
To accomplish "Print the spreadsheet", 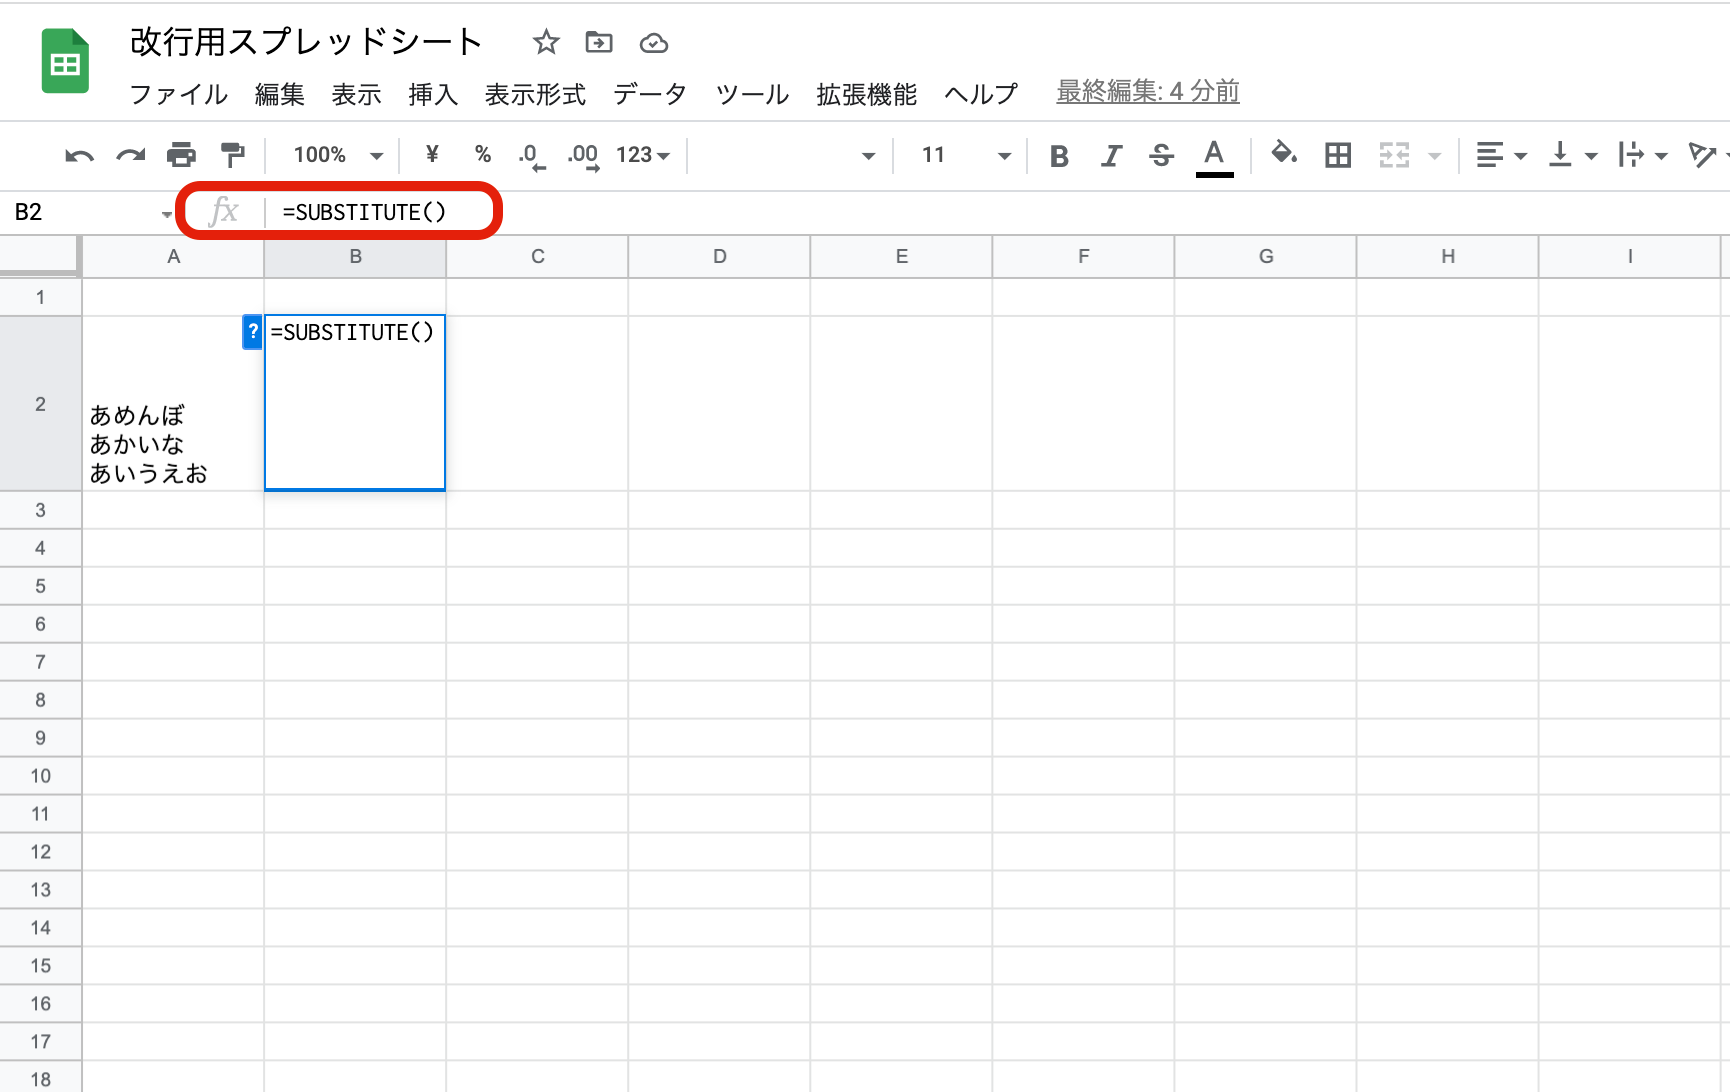I will [181, 155].
